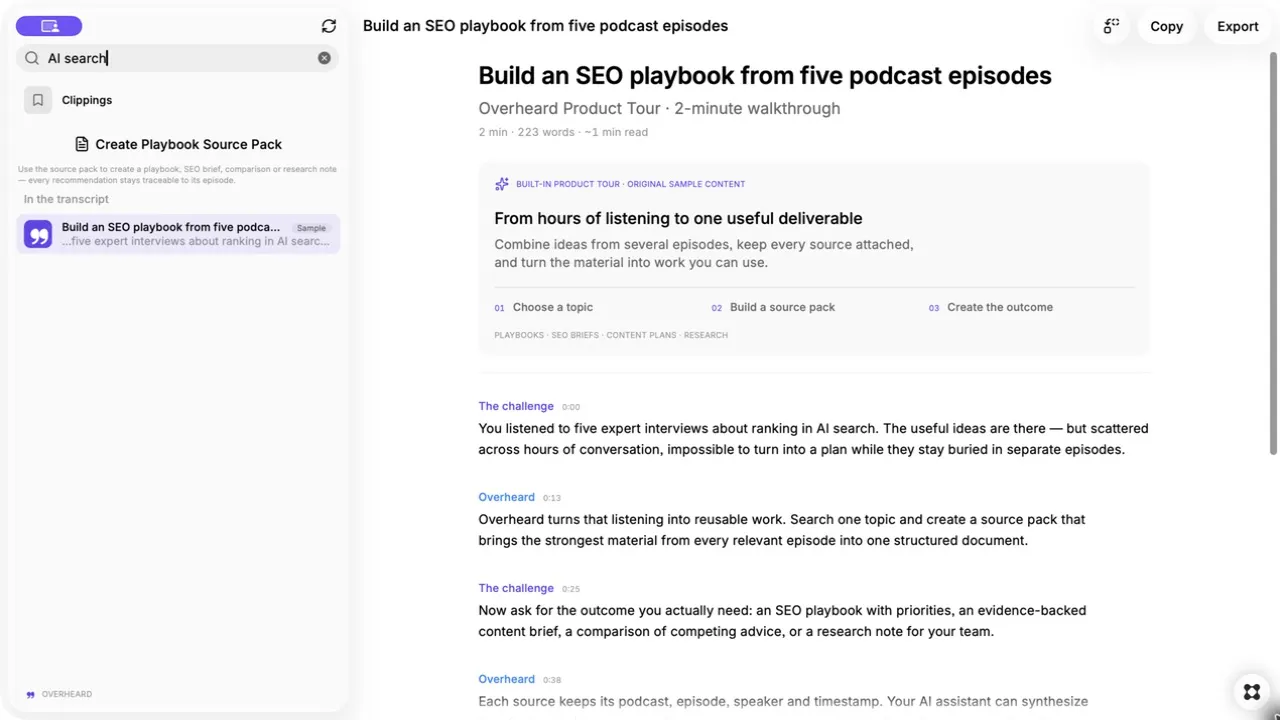The width and height of the screenshot is (1280, 720).
Task: Jump to the 0:25 challenge timestamp
Action: [x=571, y=589]
